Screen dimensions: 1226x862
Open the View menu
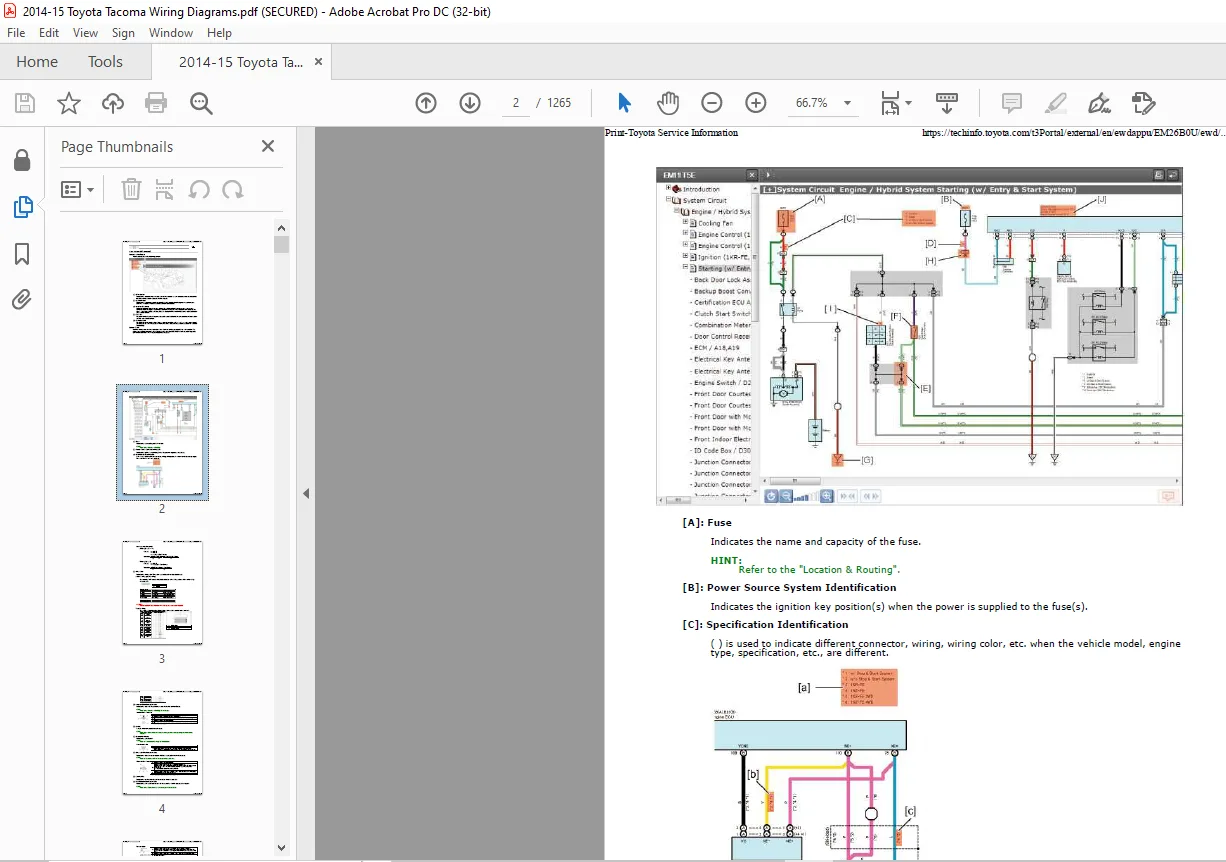(85, 33)
